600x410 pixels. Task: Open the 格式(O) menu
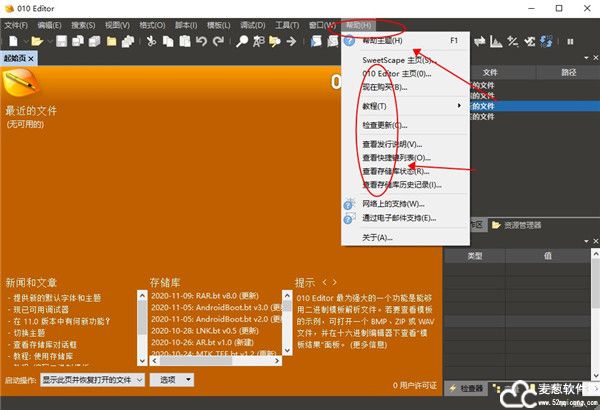point(152,26)
